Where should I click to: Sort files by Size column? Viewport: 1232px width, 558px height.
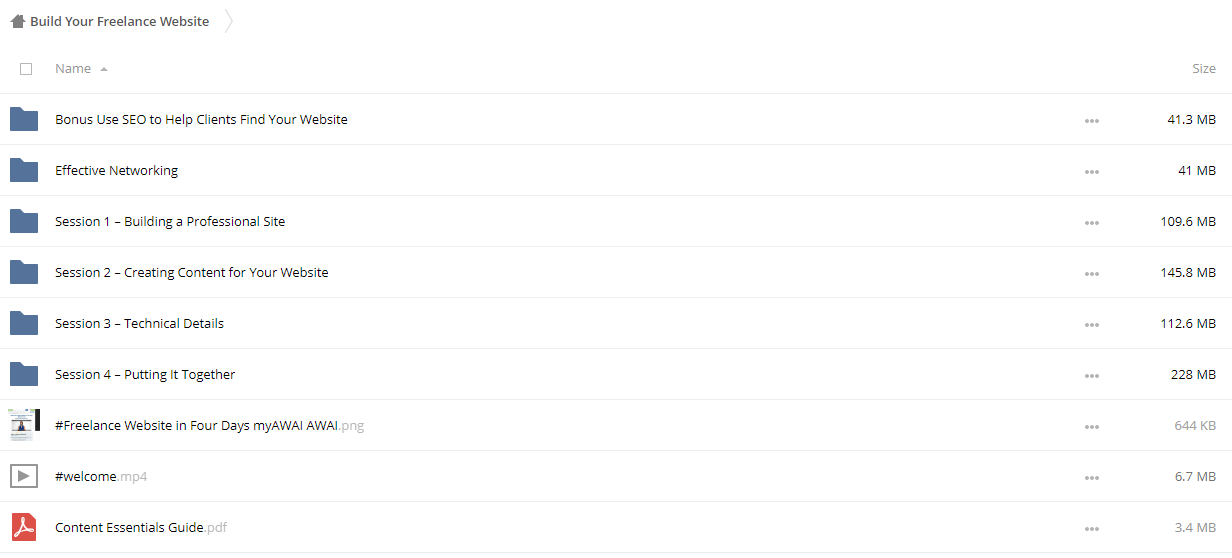(x=1204, y=68)
